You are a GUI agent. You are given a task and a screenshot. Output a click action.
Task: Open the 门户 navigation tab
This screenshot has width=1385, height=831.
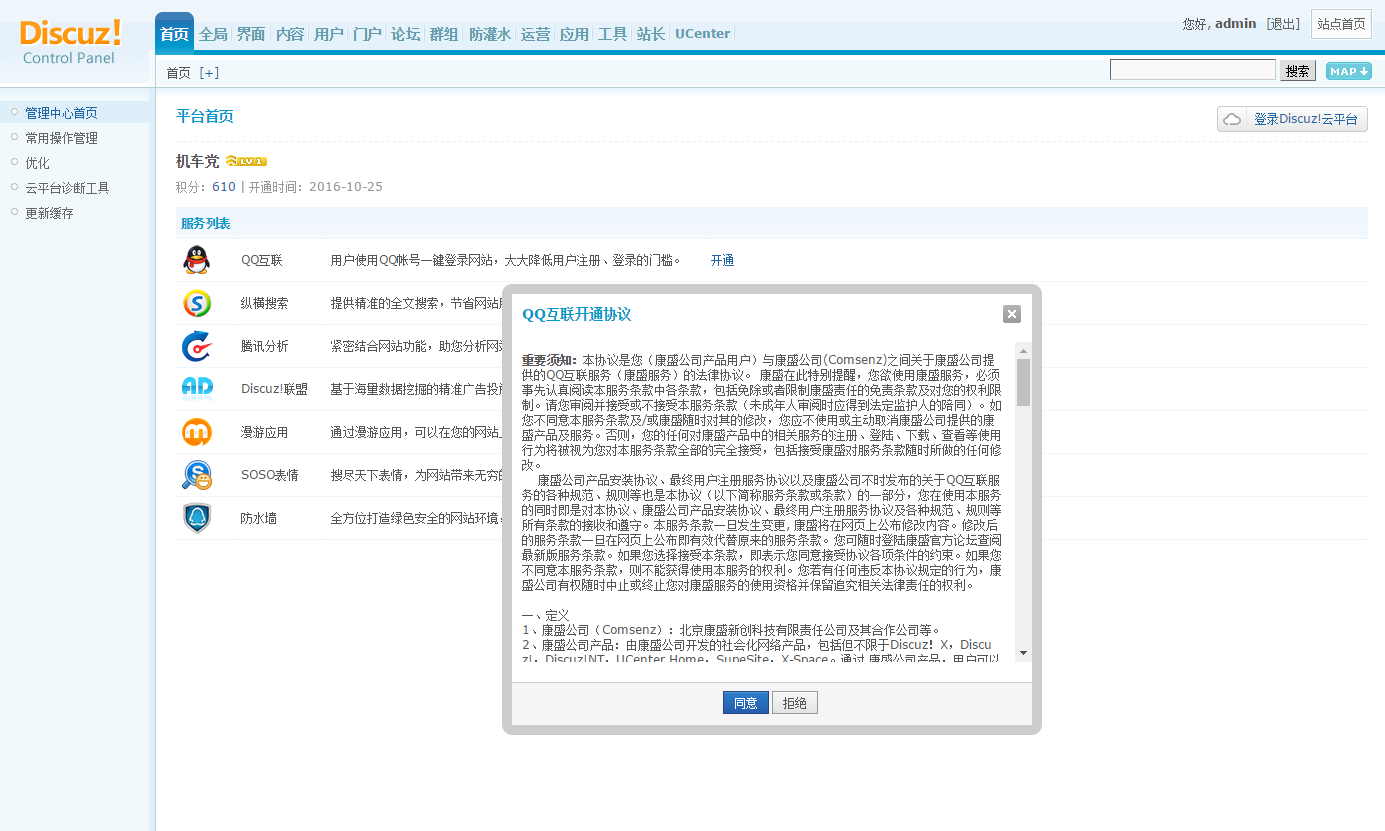[x=367, y=34]
